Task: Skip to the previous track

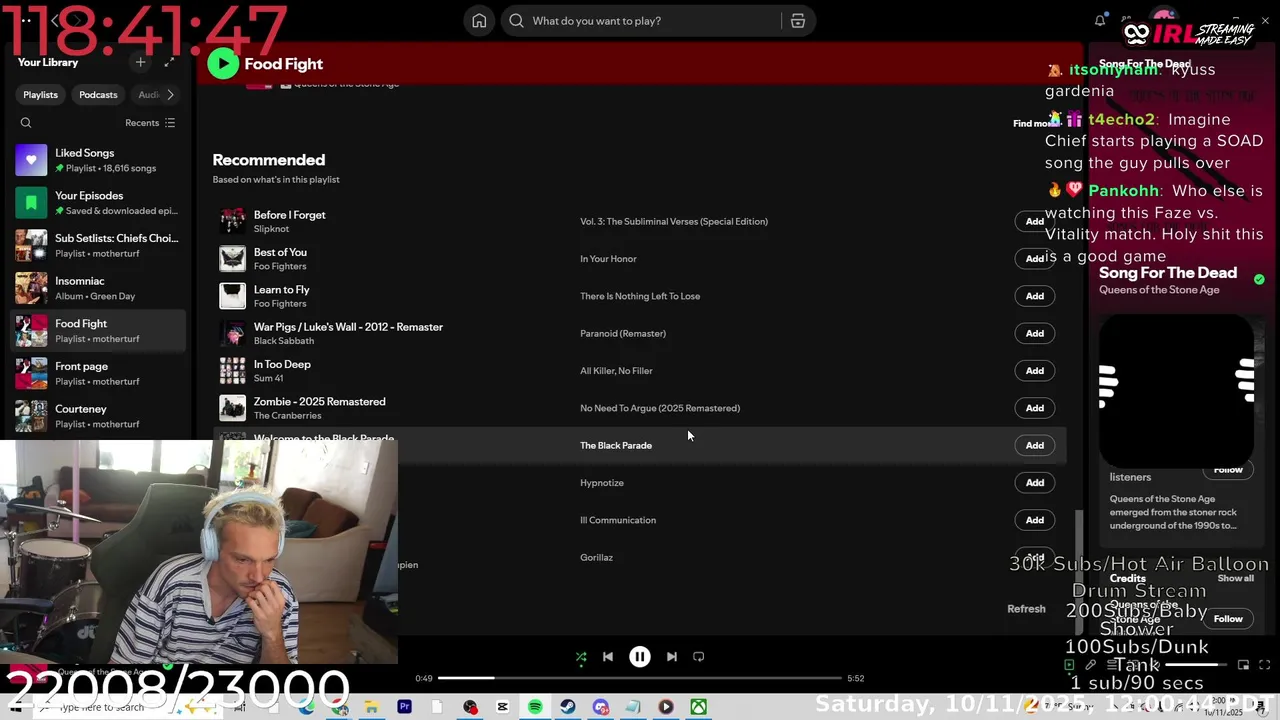Action: tap(608, 657)
